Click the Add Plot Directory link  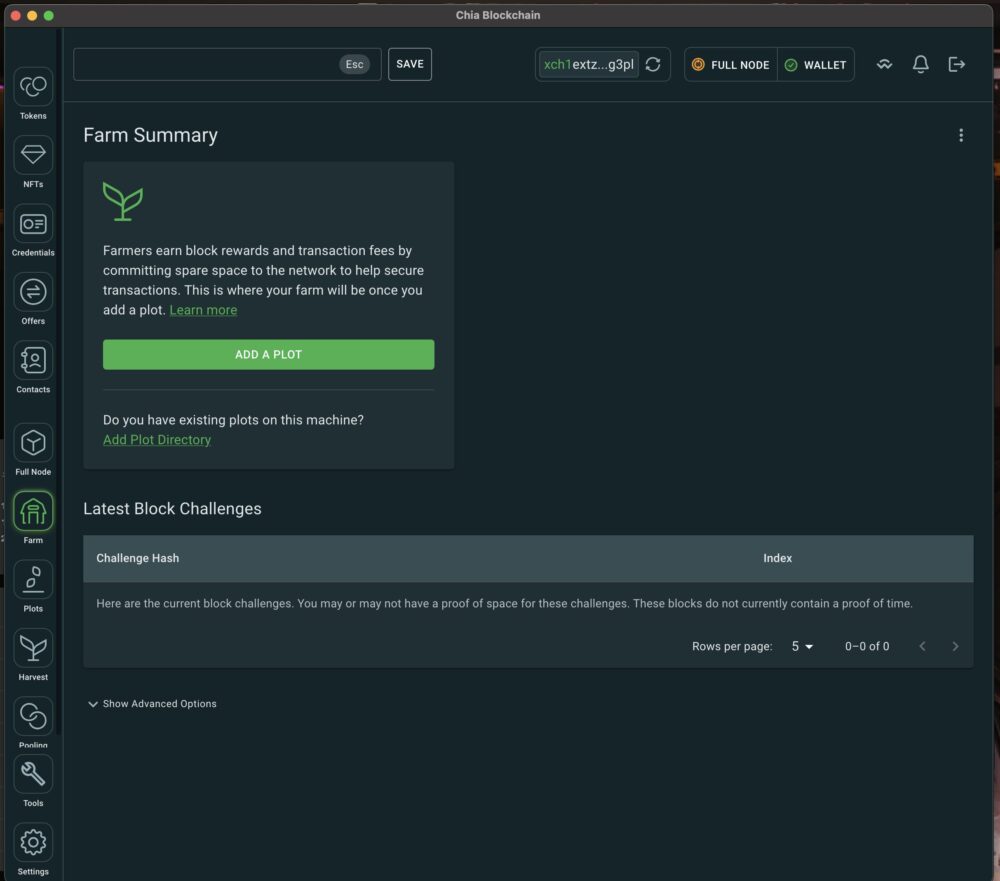(157, 440)
